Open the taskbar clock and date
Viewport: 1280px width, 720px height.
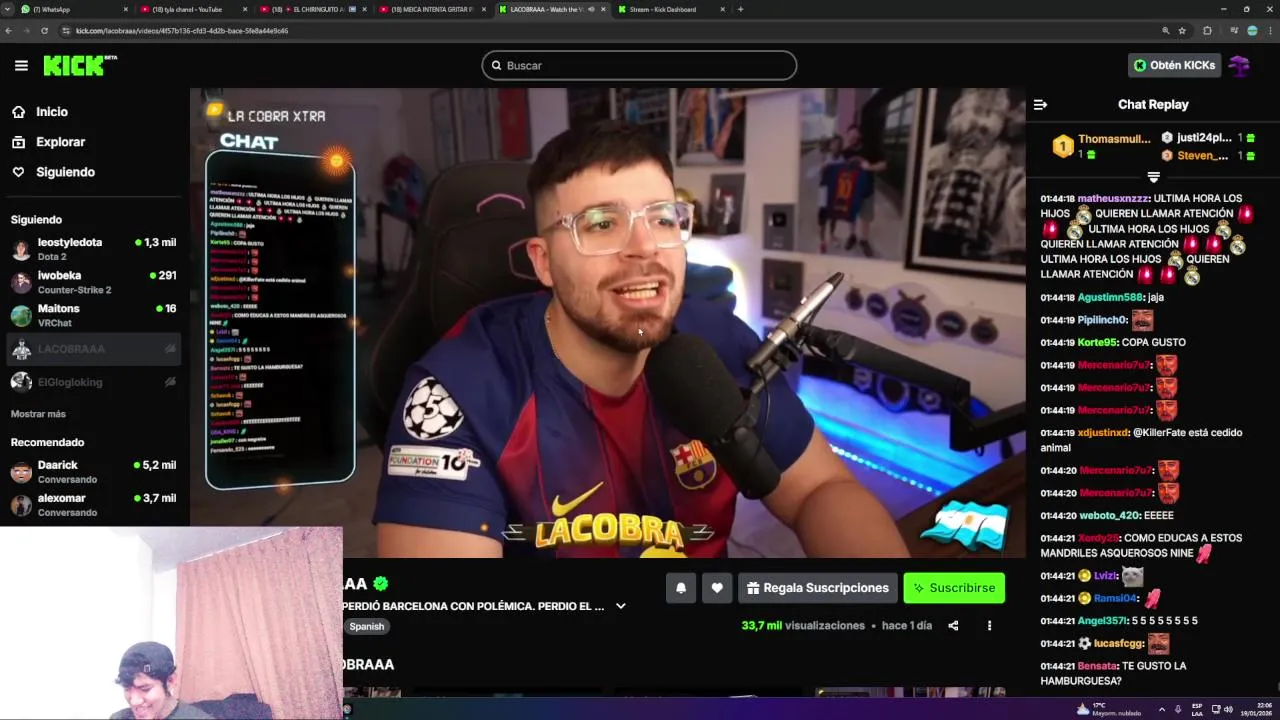click(1257, 709)
